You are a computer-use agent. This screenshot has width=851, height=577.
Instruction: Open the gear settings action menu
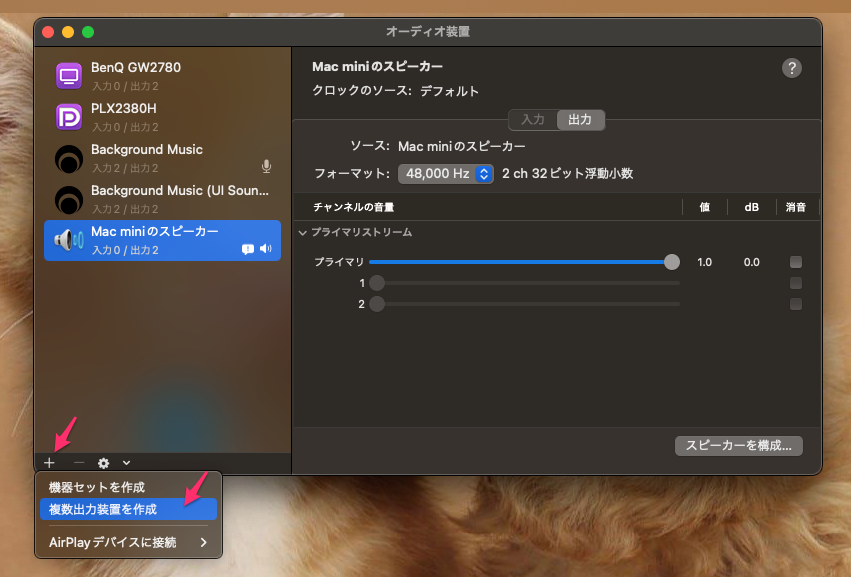pyautogui.click(x=103, y=463)
